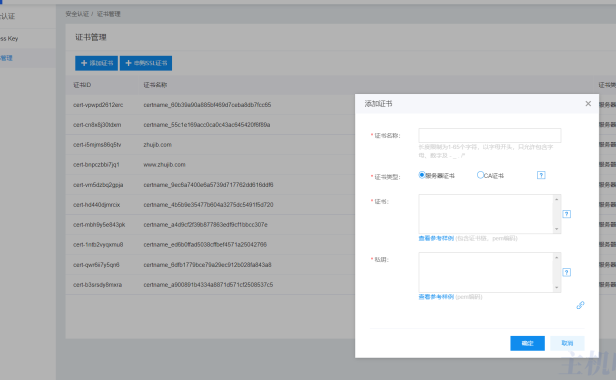Screen dimensions: 616x380
Task: Select Access Key item in sidebar
Action: 28,39
